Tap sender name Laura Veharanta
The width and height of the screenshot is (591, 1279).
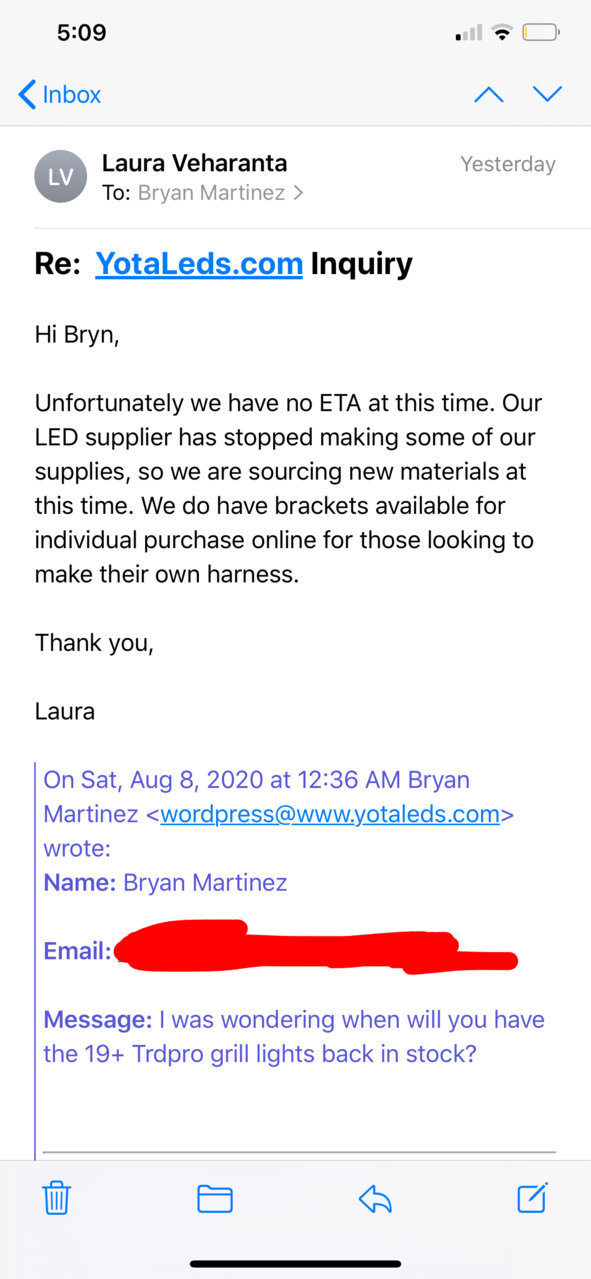pyautogui.click(x=194, y=163)
